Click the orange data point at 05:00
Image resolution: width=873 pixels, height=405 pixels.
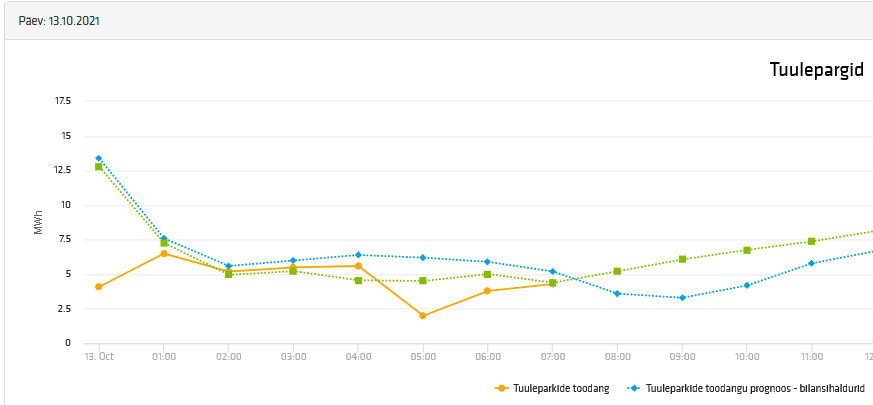423,316
